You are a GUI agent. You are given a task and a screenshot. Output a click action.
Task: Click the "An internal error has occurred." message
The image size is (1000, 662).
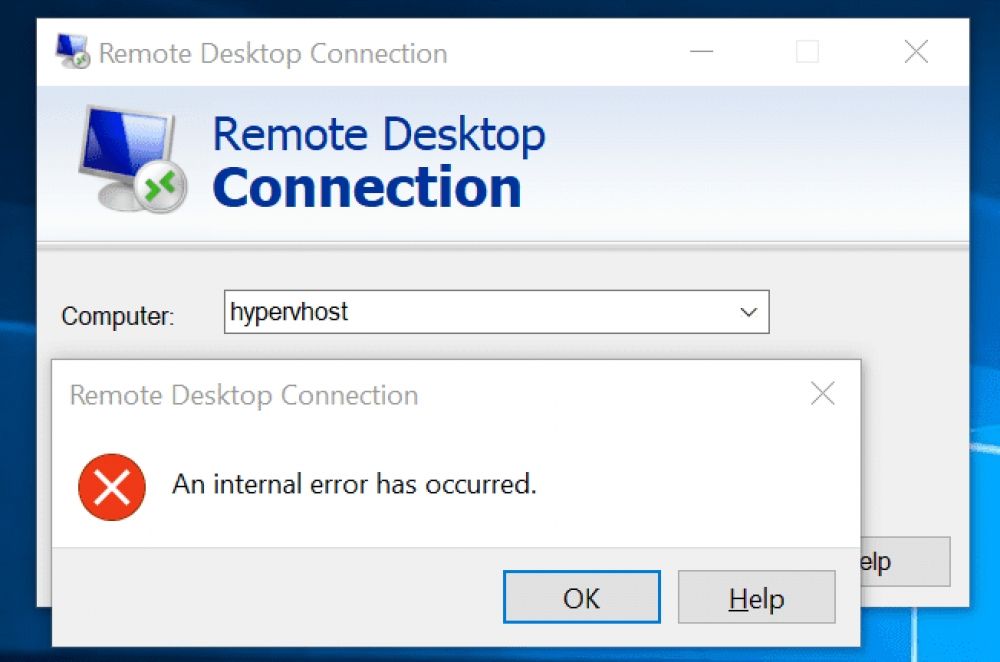[354, 485]
